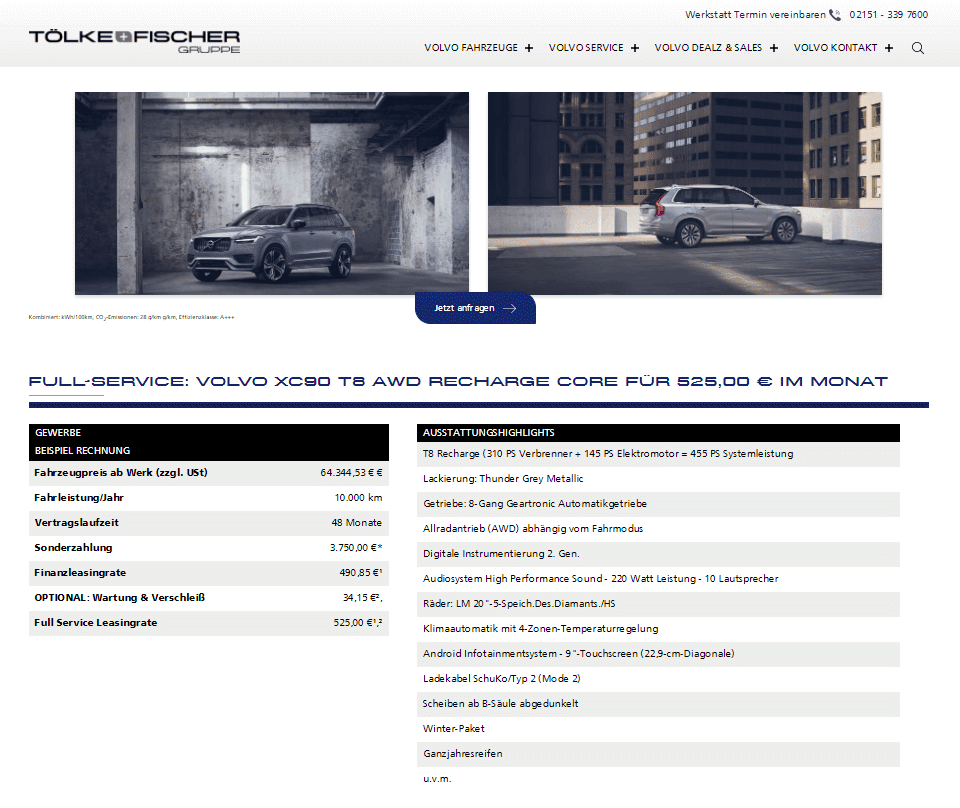Click the Jetzt anfragen button
The image size is (960, 808).
point(475,308)
